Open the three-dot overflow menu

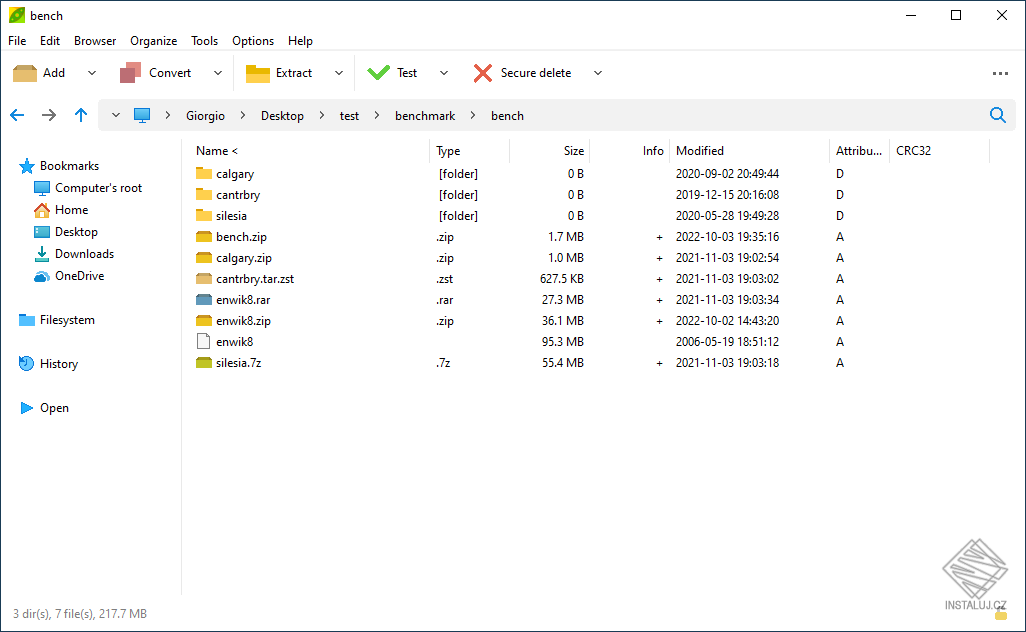(x=1000, y=73)
